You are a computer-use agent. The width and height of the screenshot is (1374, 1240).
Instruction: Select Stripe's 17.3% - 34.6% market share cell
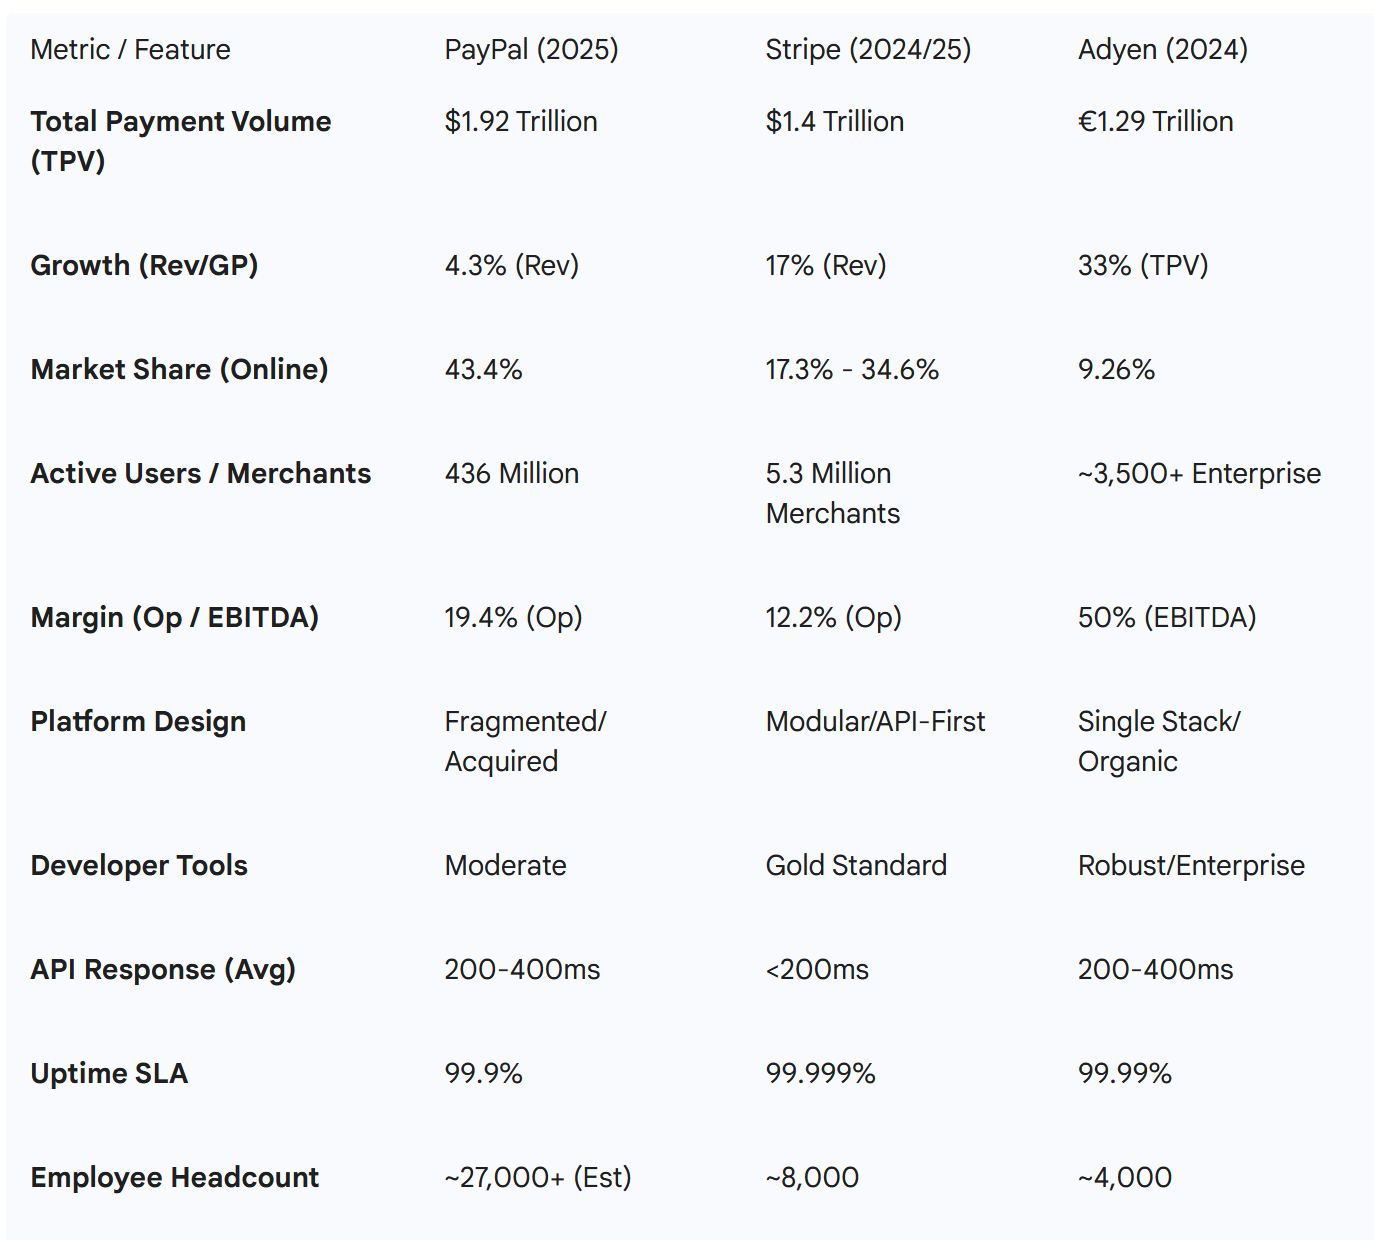852,369
